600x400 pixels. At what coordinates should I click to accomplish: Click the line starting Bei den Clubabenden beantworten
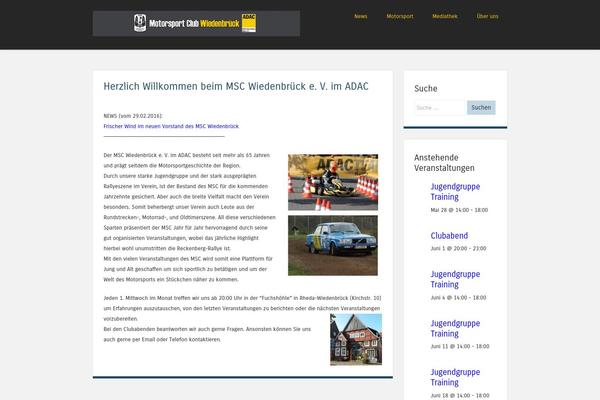[x=207, y=329]
